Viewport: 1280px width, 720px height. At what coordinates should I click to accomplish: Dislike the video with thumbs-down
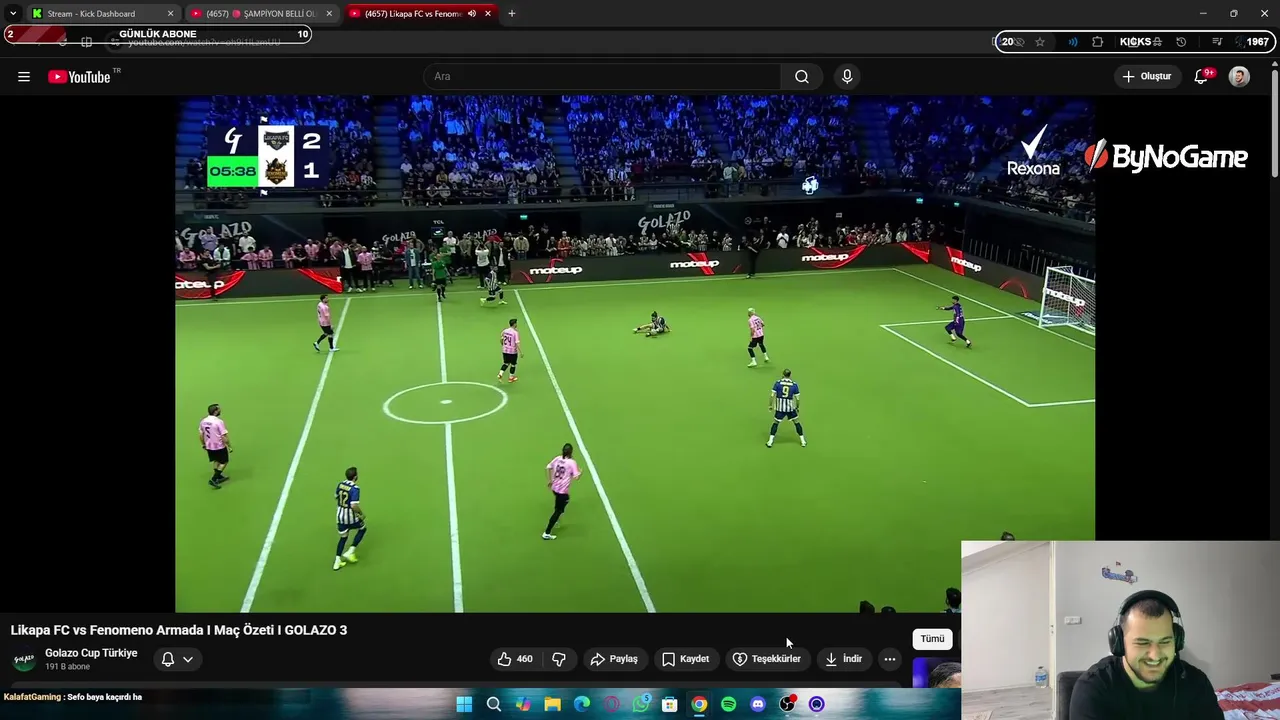click(559, 659)
